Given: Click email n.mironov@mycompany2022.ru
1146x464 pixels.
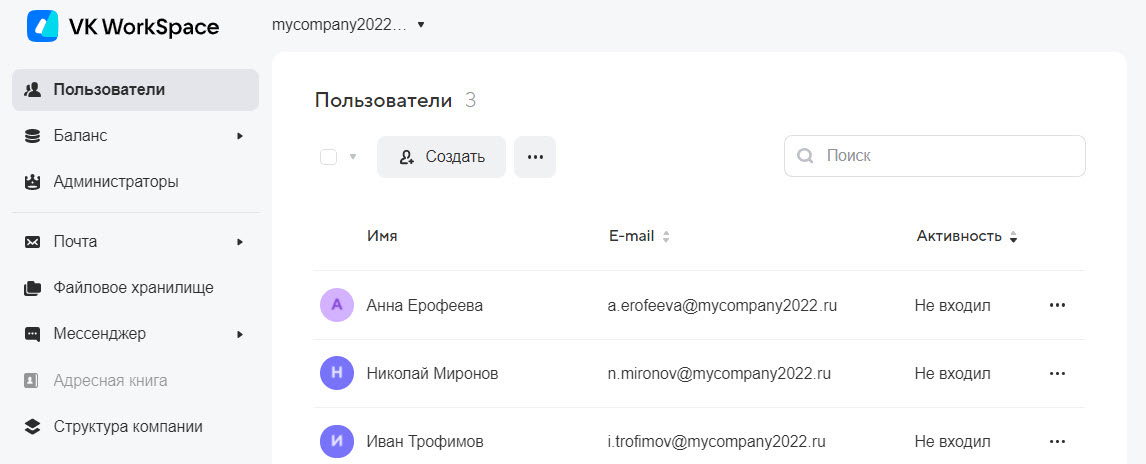Looking at the screenshot, I should [719, 373].
